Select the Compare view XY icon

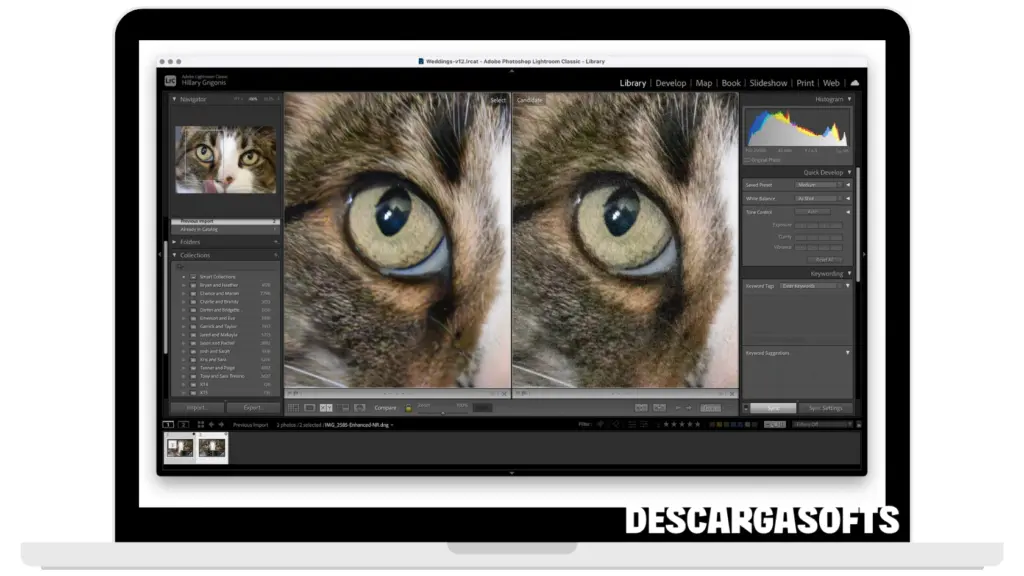pos(326,408)
